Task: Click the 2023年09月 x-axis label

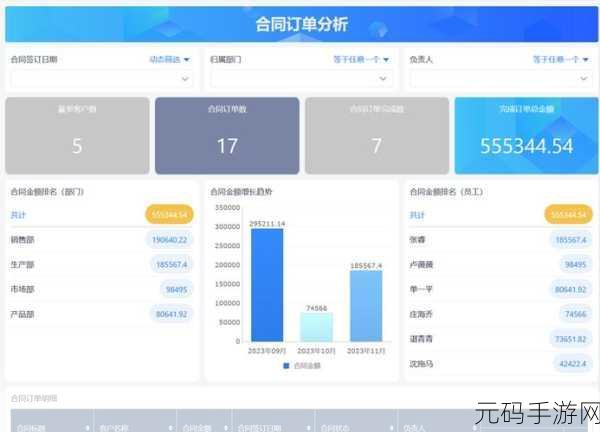Action: tap(267, 350)
